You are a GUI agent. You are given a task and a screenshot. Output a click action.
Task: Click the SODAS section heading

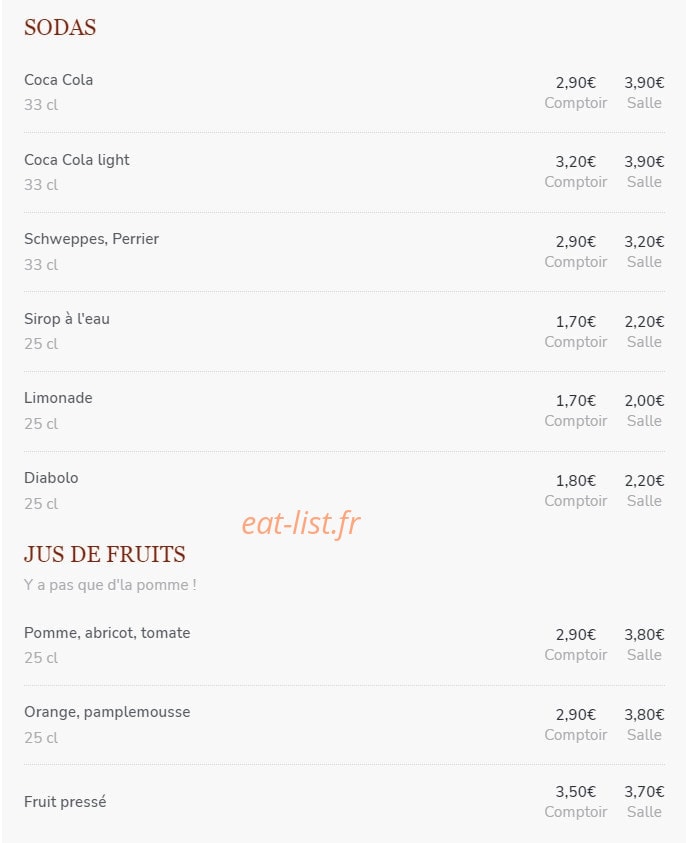60,27
